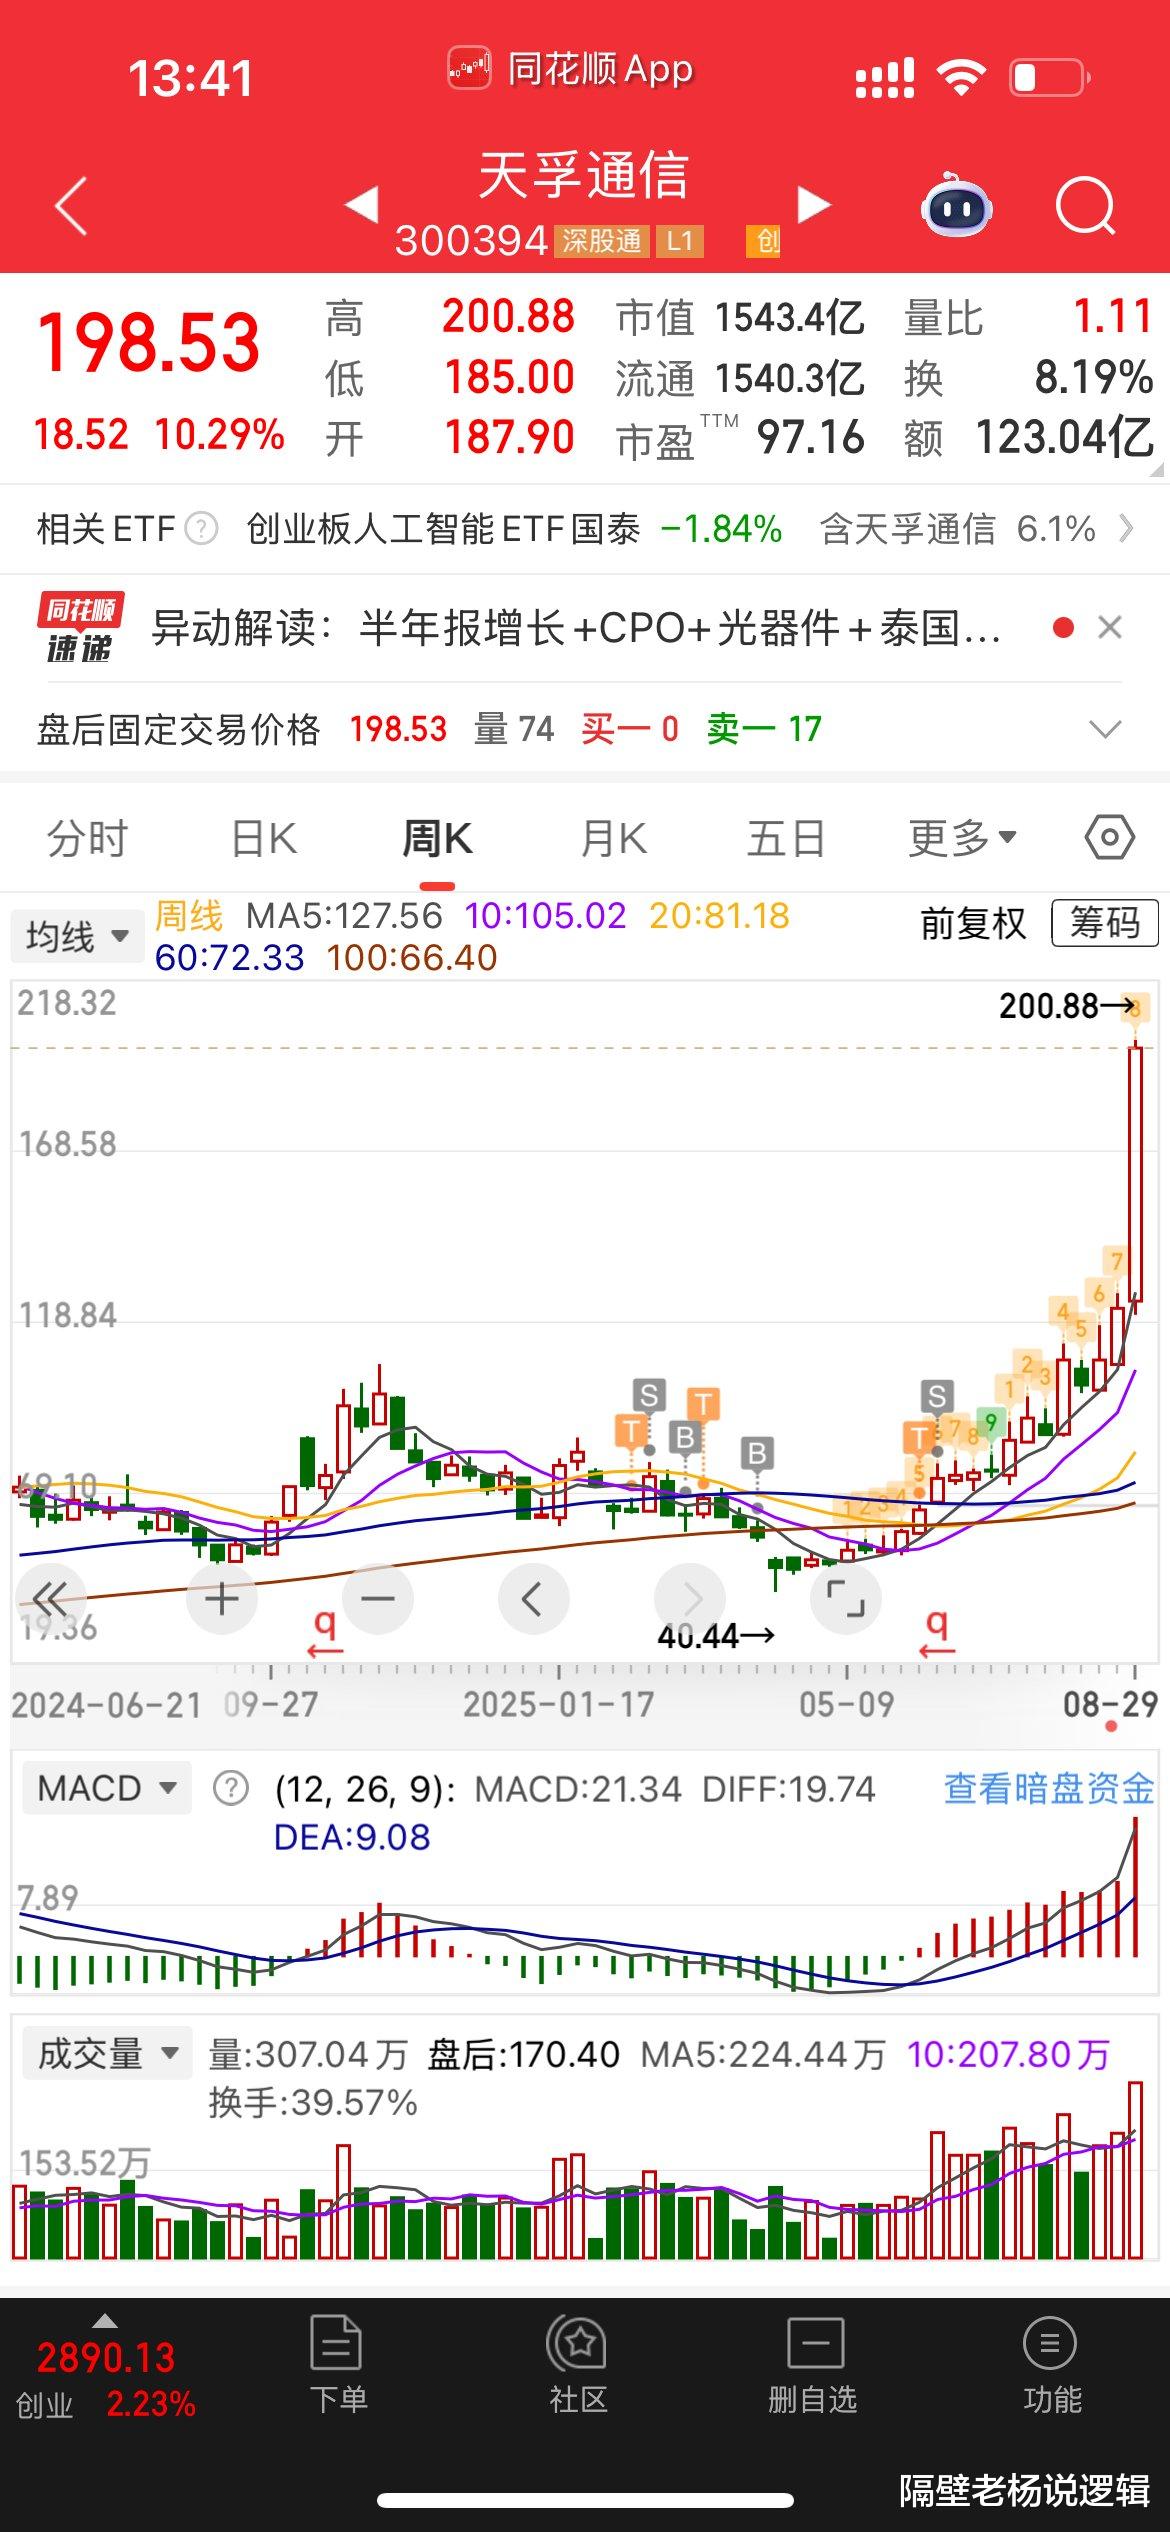Go to previous stock with left triangle
1170x2532 pixels.
tap(361, 204)
